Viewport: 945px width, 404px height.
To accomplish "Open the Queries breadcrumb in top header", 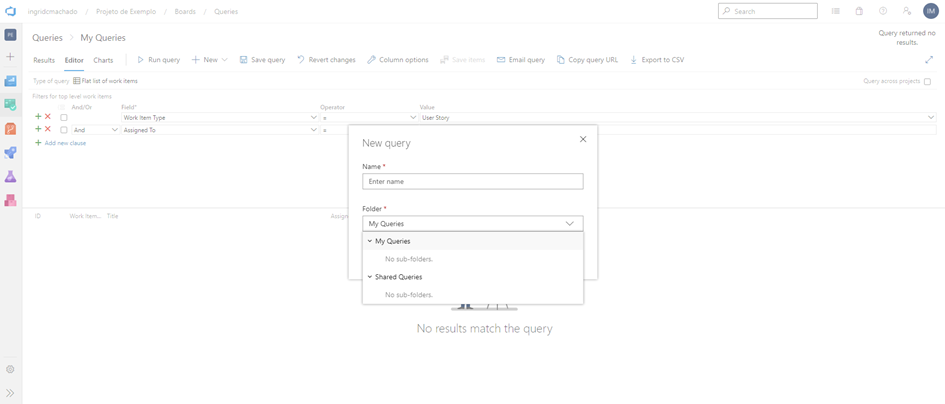I will (226, 11).
